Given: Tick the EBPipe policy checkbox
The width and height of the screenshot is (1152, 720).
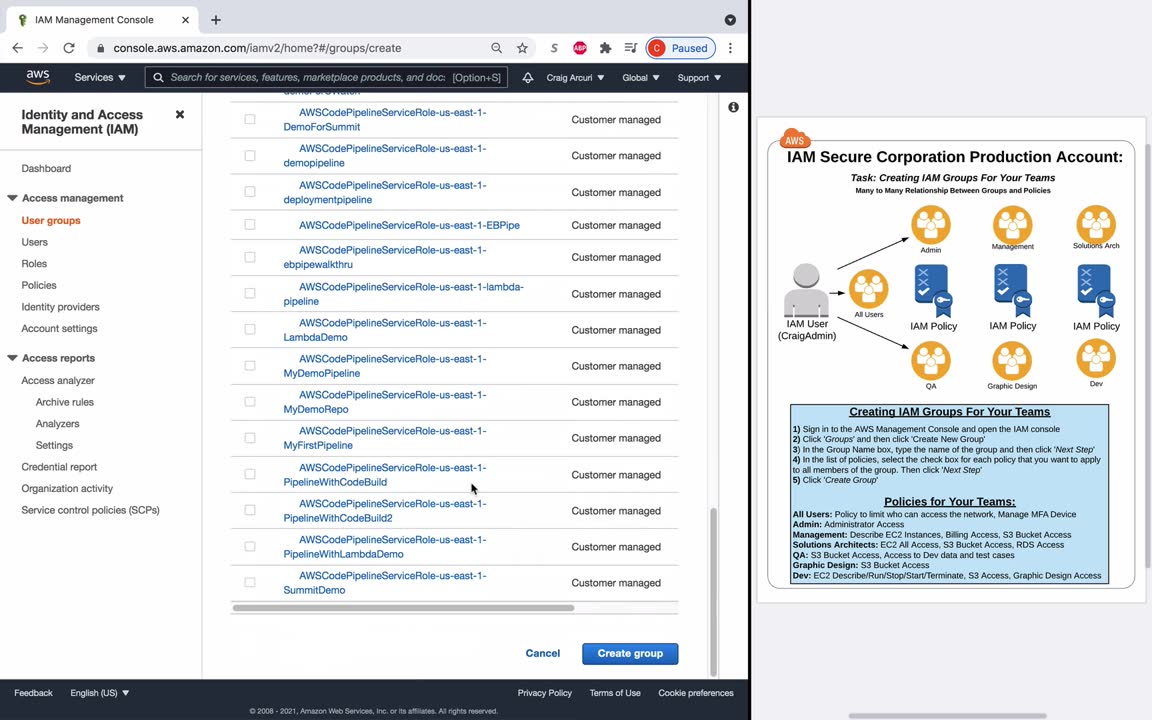Looking at the screenshot, I should pos(250,225).
